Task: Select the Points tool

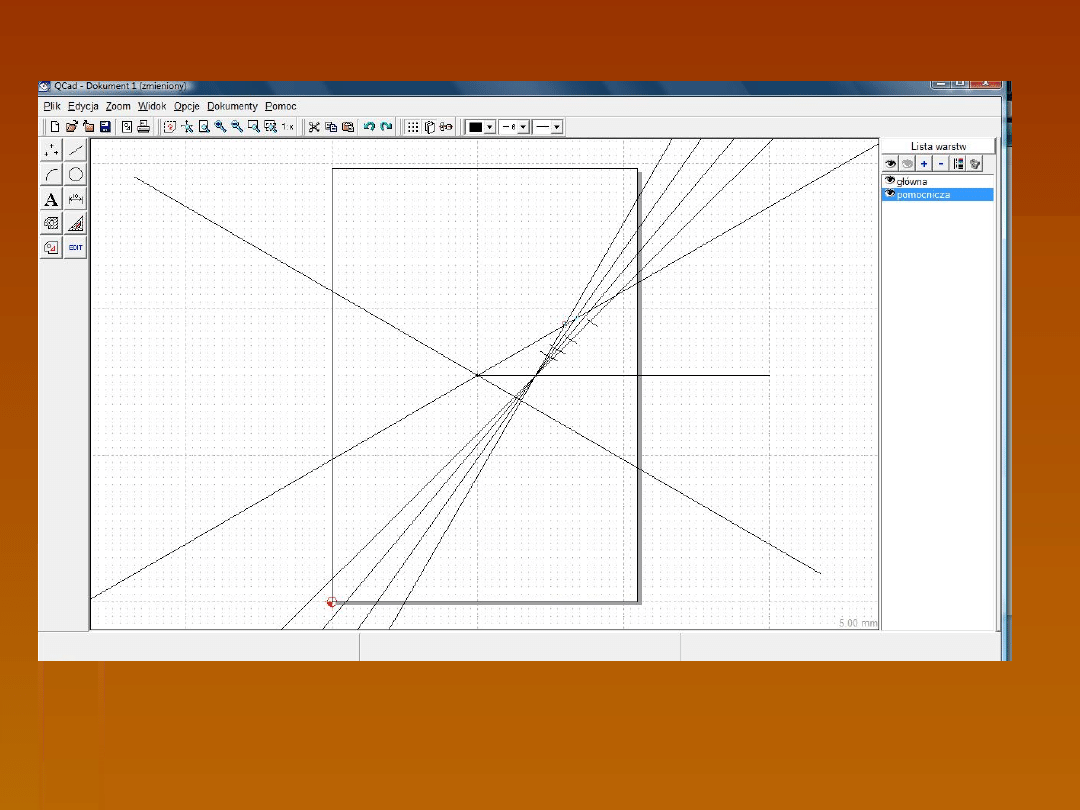Action: click(x=52, y=150)
